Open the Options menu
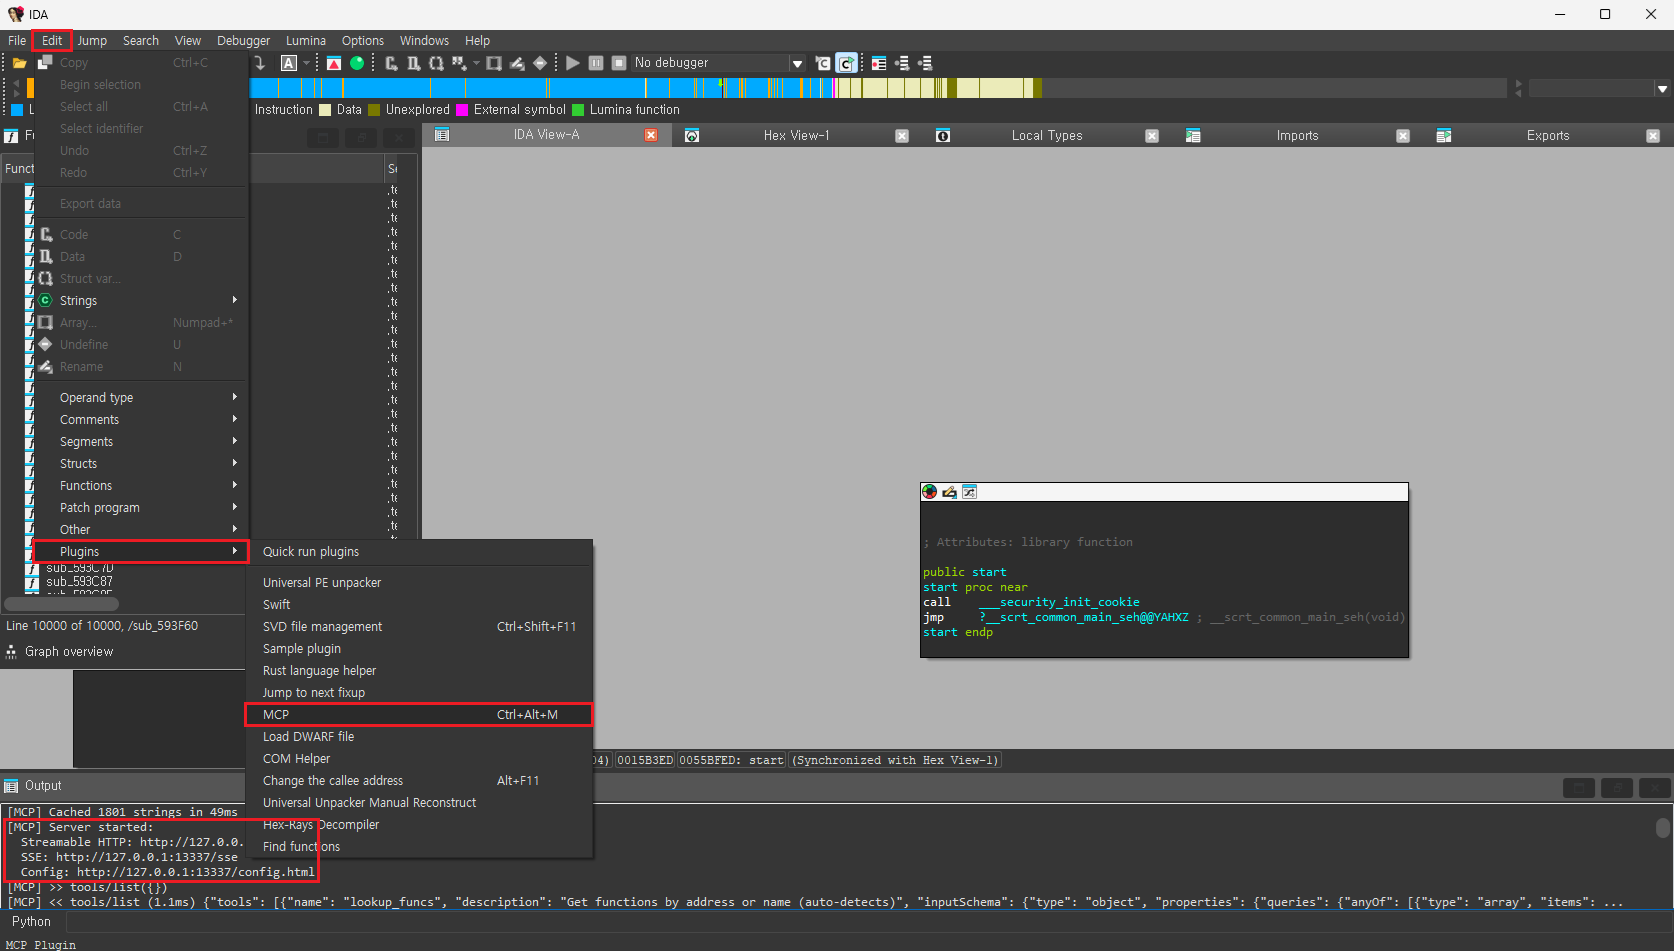This screenshot has height=951, width=1674. pos(363,41)
